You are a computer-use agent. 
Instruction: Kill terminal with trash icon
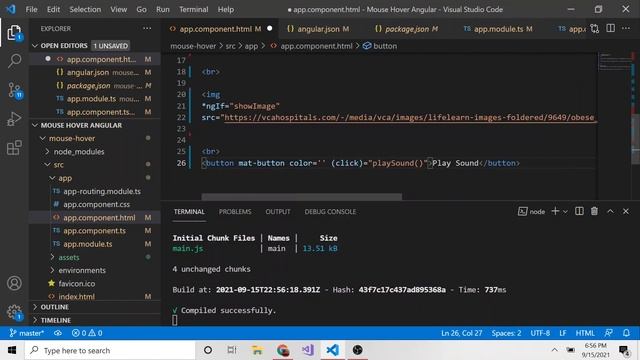(594, 211)
